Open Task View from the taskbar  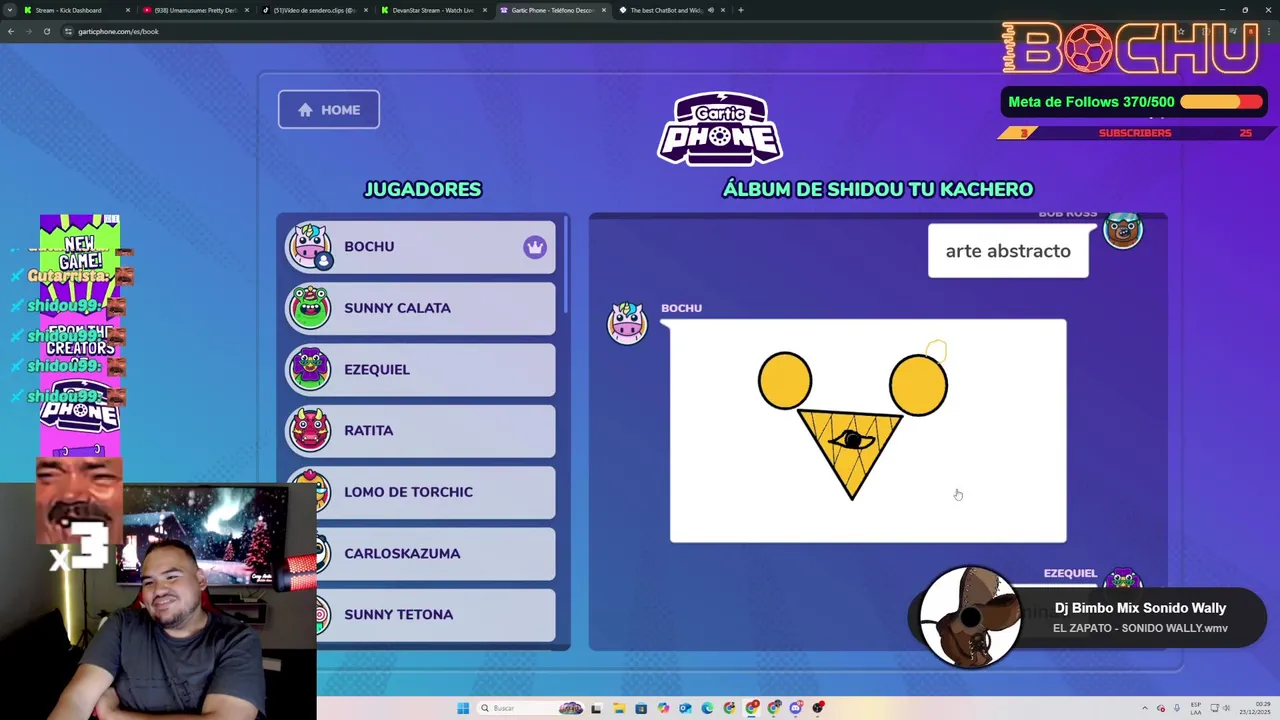(x=597, y=708)
